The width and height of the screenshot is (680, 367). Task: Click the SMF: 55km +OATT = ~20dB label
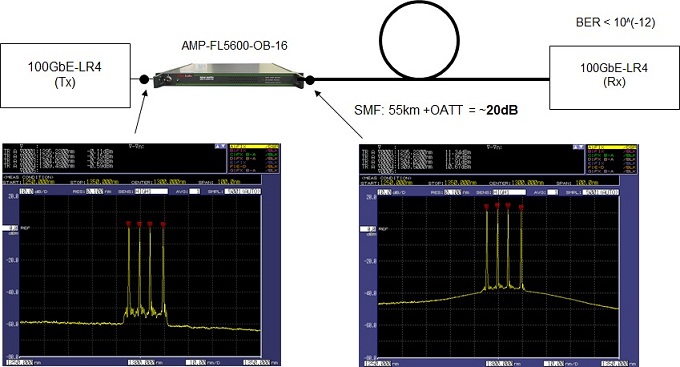[436, 110]
